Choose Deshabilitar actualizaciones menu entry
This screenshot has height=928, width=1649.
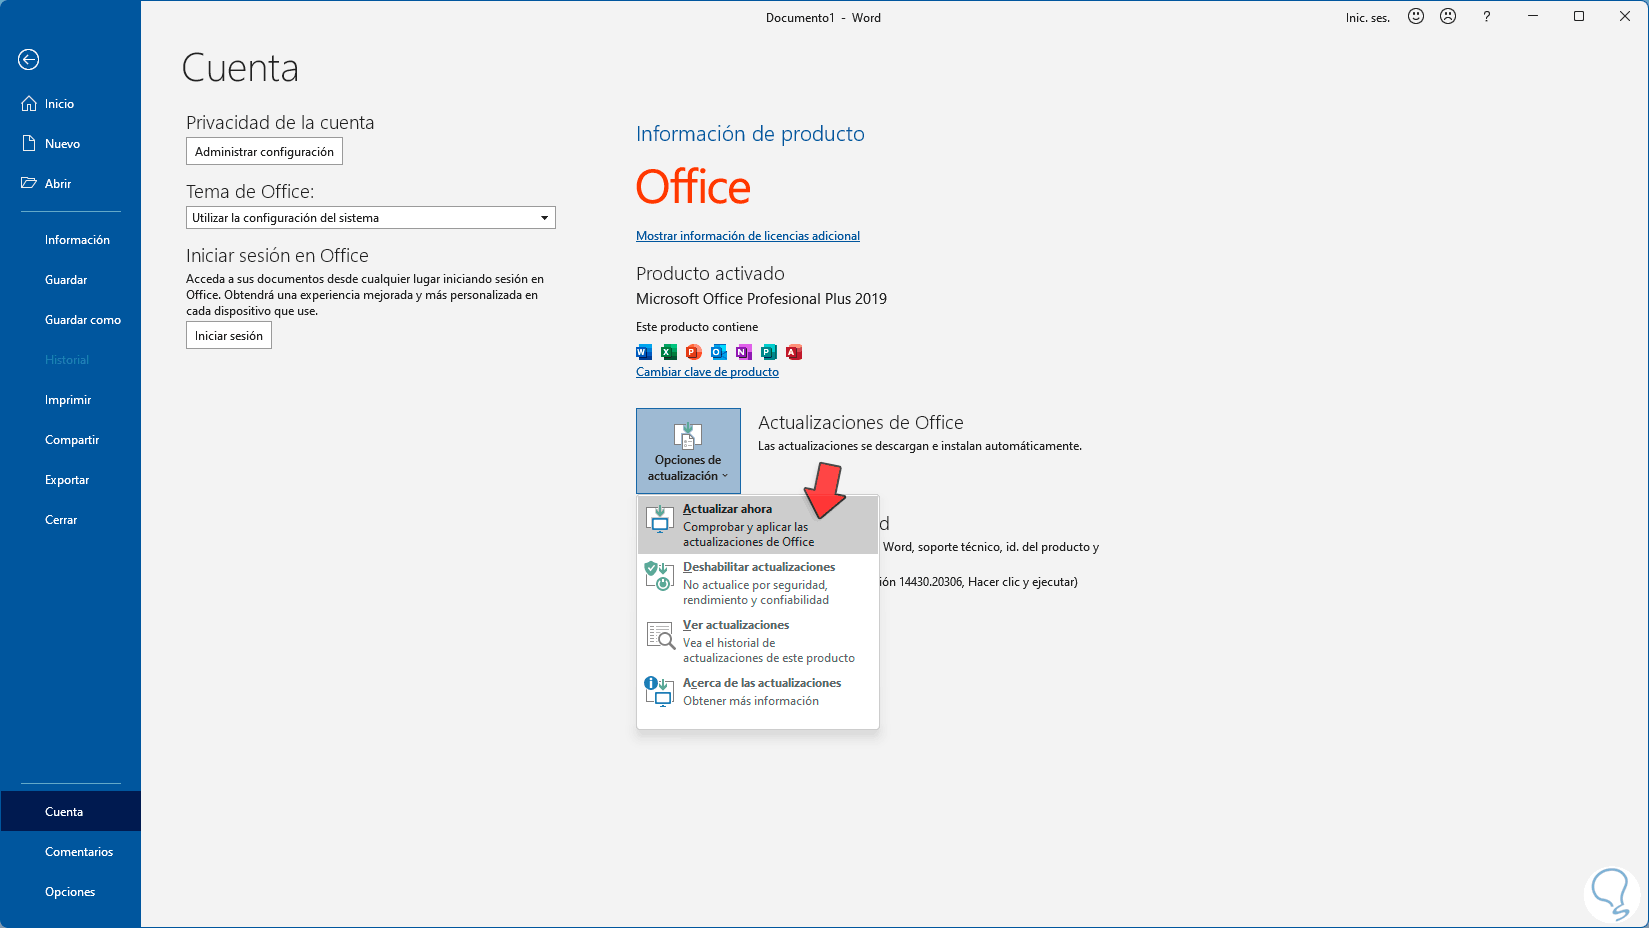[758, 583]
